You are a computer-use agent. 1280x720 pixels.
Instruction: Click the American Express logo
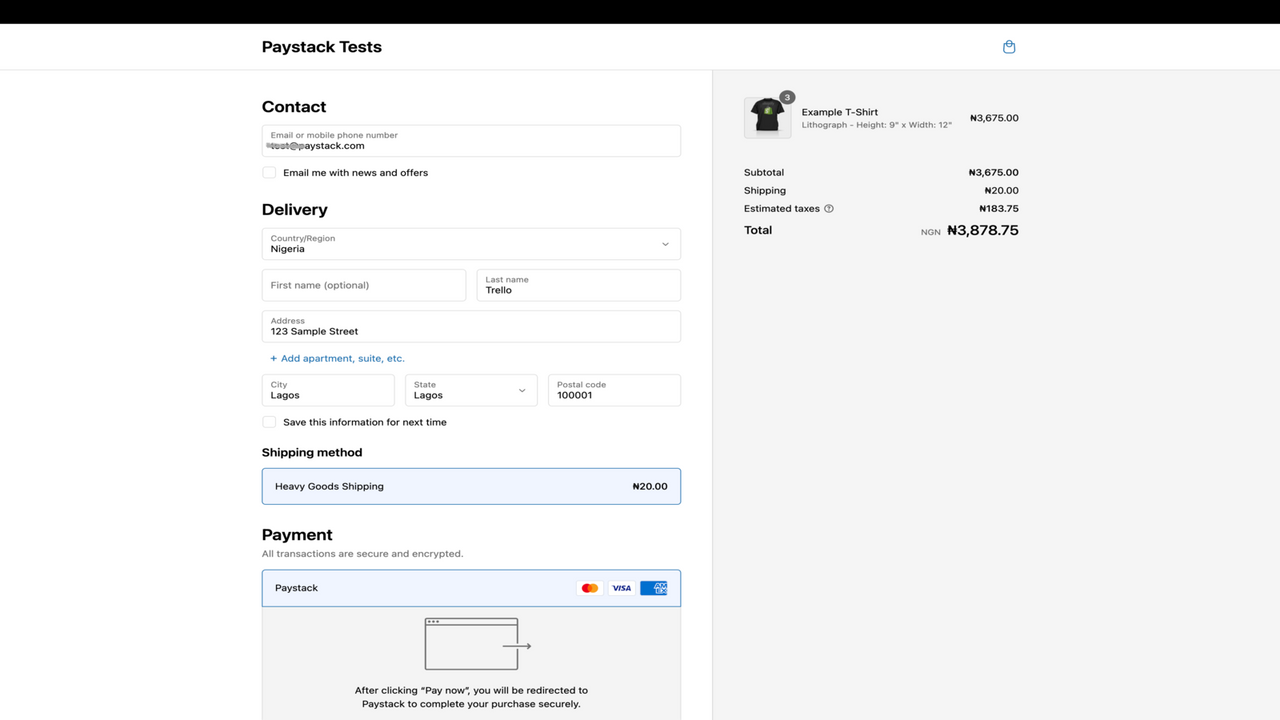coord(654,588)
